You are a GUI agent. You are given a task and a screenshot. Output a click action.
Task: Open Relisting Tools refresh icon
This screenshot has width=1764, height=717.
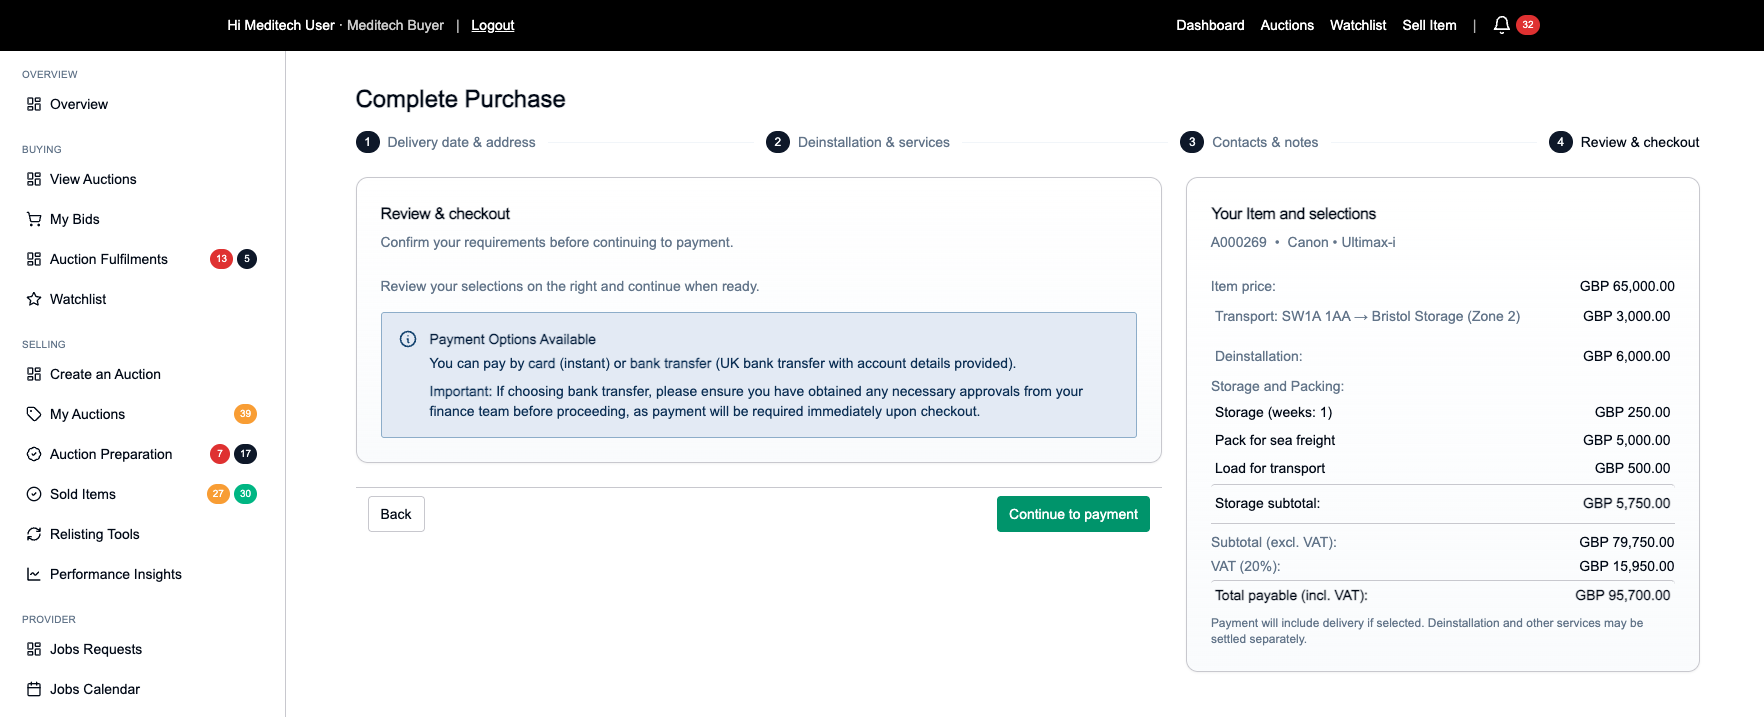pos(34,534)
